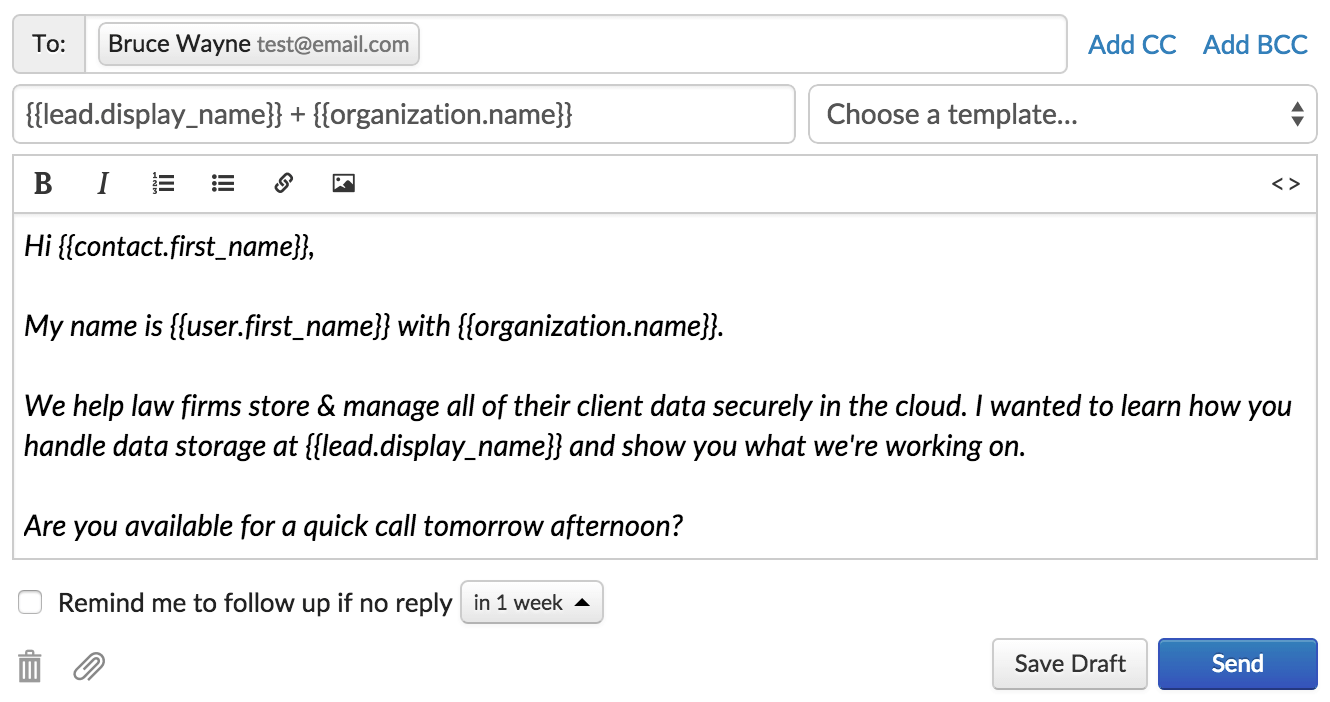This screenshot has width=1330, height=702.
Task: Insert an image into the email
Action: click(344, 184)
